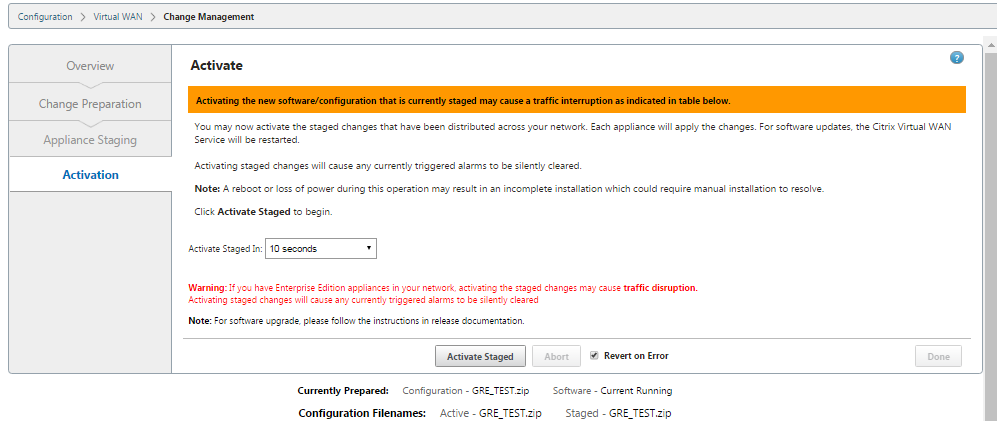Click the red 'Warning:' label text
The image size is (997, 421).
point(208,288)
